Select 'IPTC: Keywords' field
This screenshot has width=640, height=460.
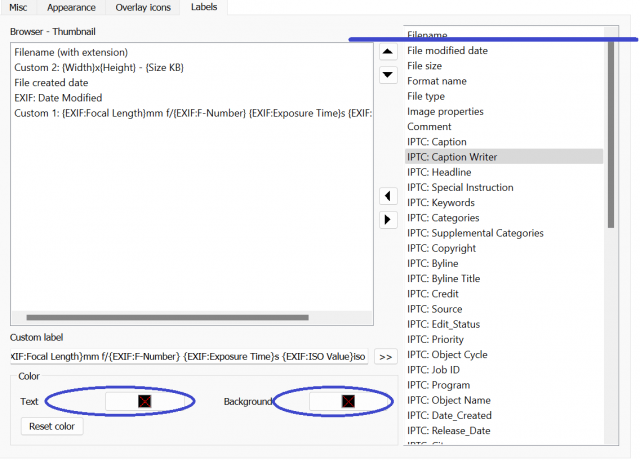(504, 203)
